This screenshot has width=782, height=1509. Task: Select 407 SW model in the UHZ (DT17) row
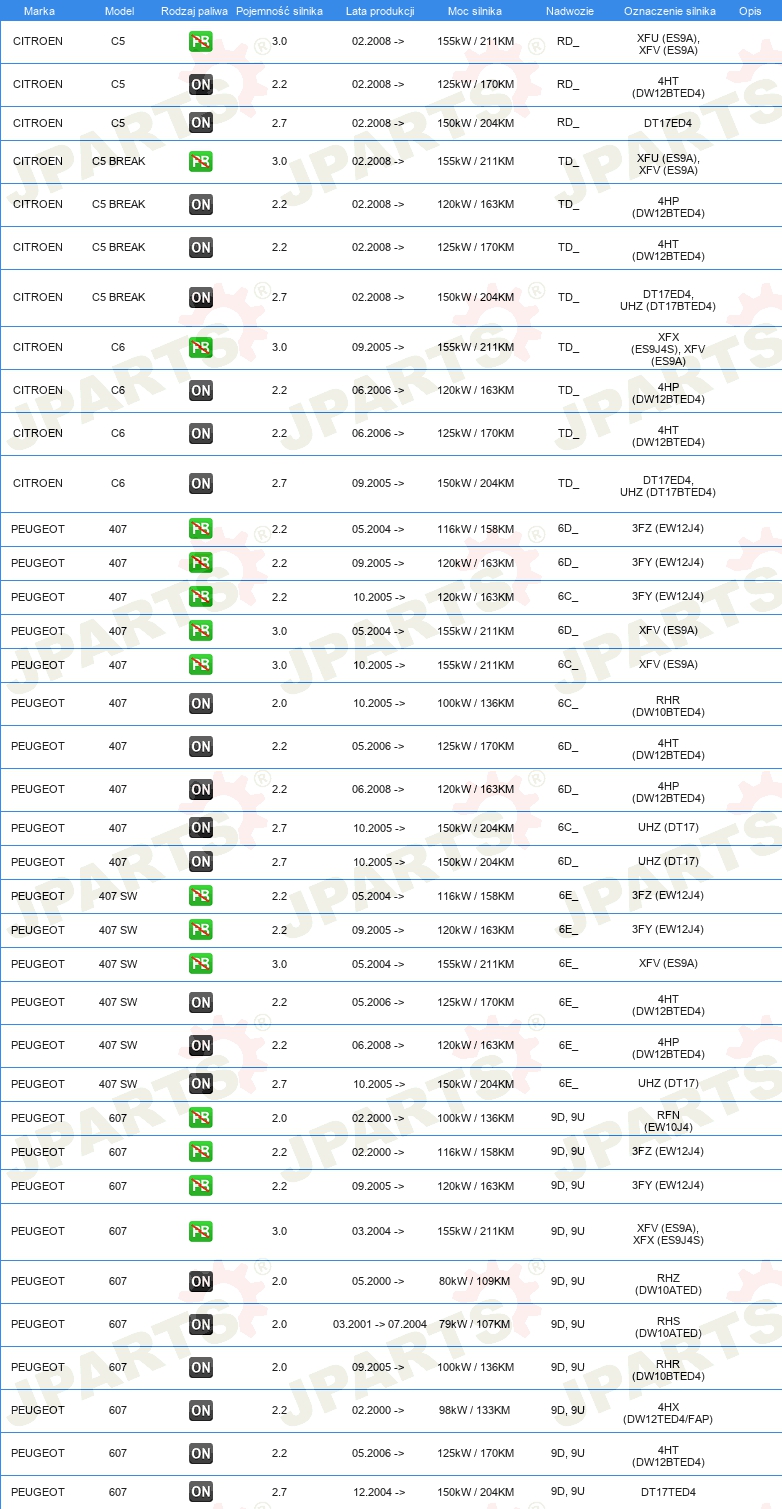click(118, 1084)
